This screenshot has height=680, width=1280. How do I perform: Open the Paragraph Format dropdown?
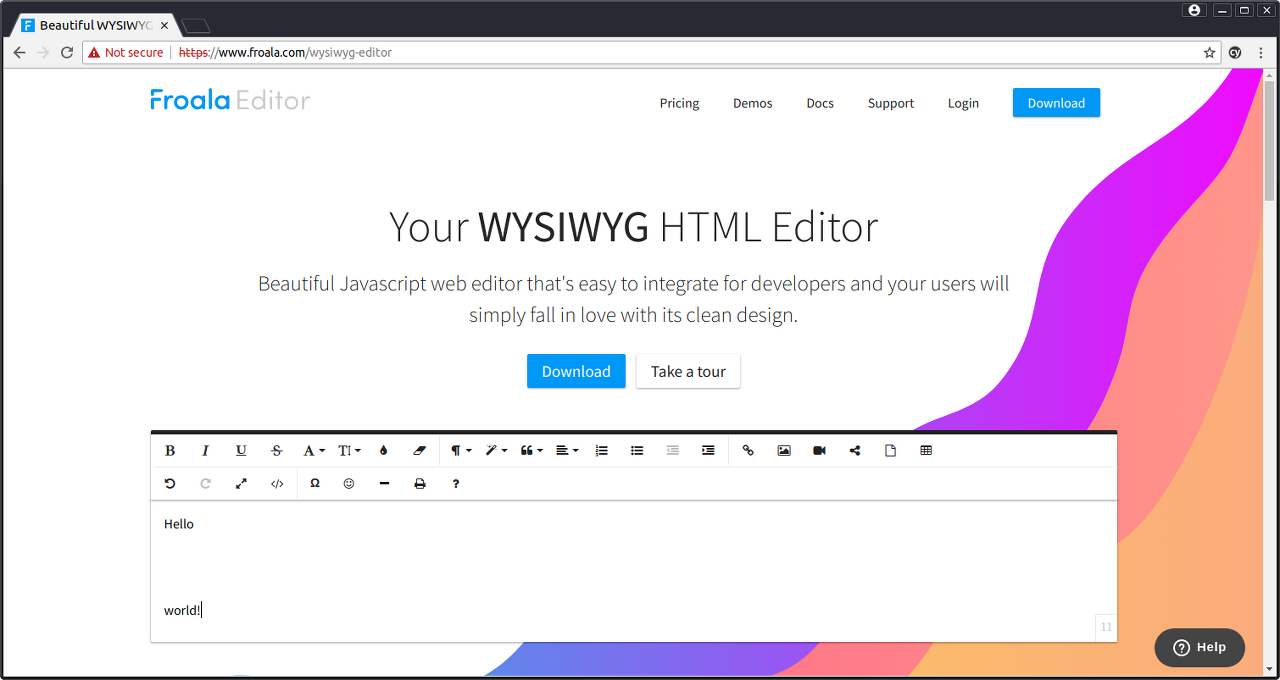coord(461,451)
